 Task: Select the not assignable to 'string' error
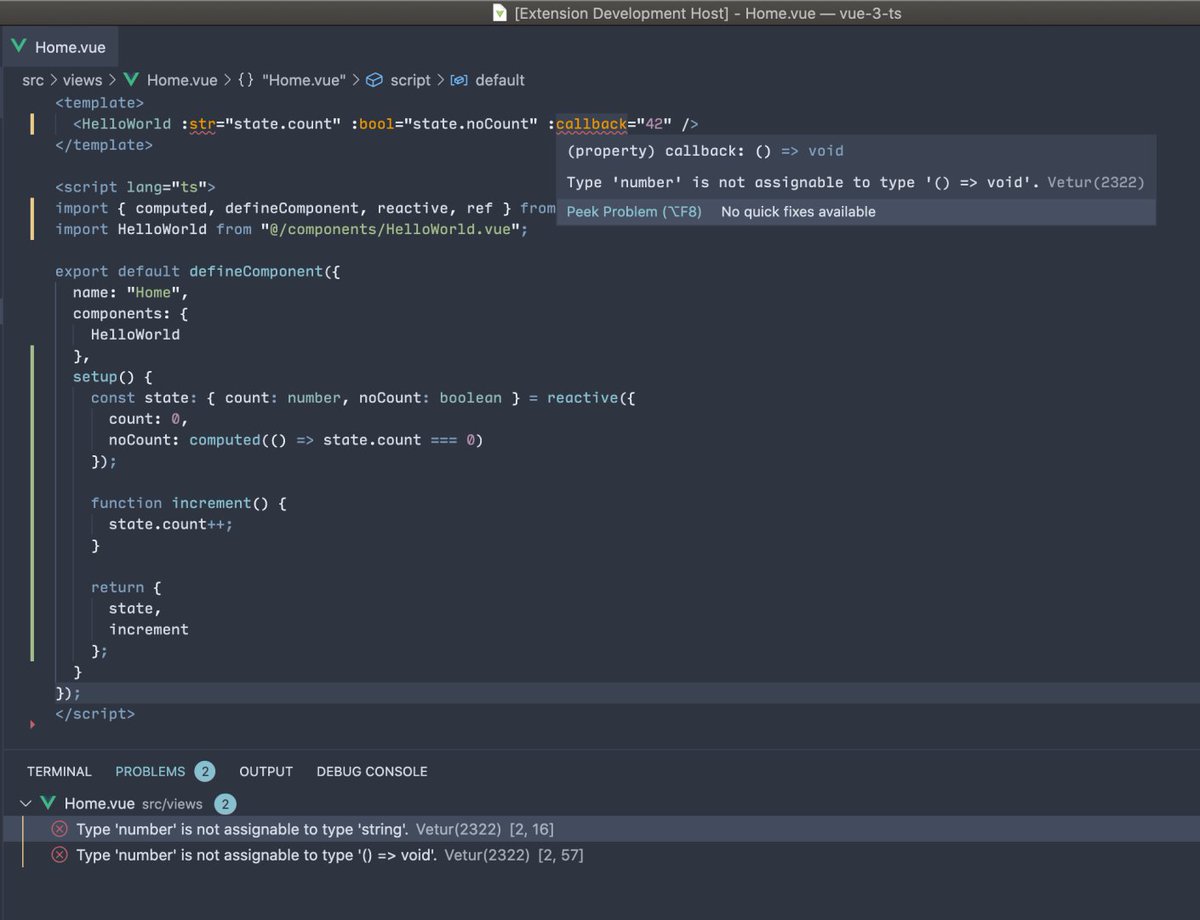pyautogui.click(x=600, y=829)
